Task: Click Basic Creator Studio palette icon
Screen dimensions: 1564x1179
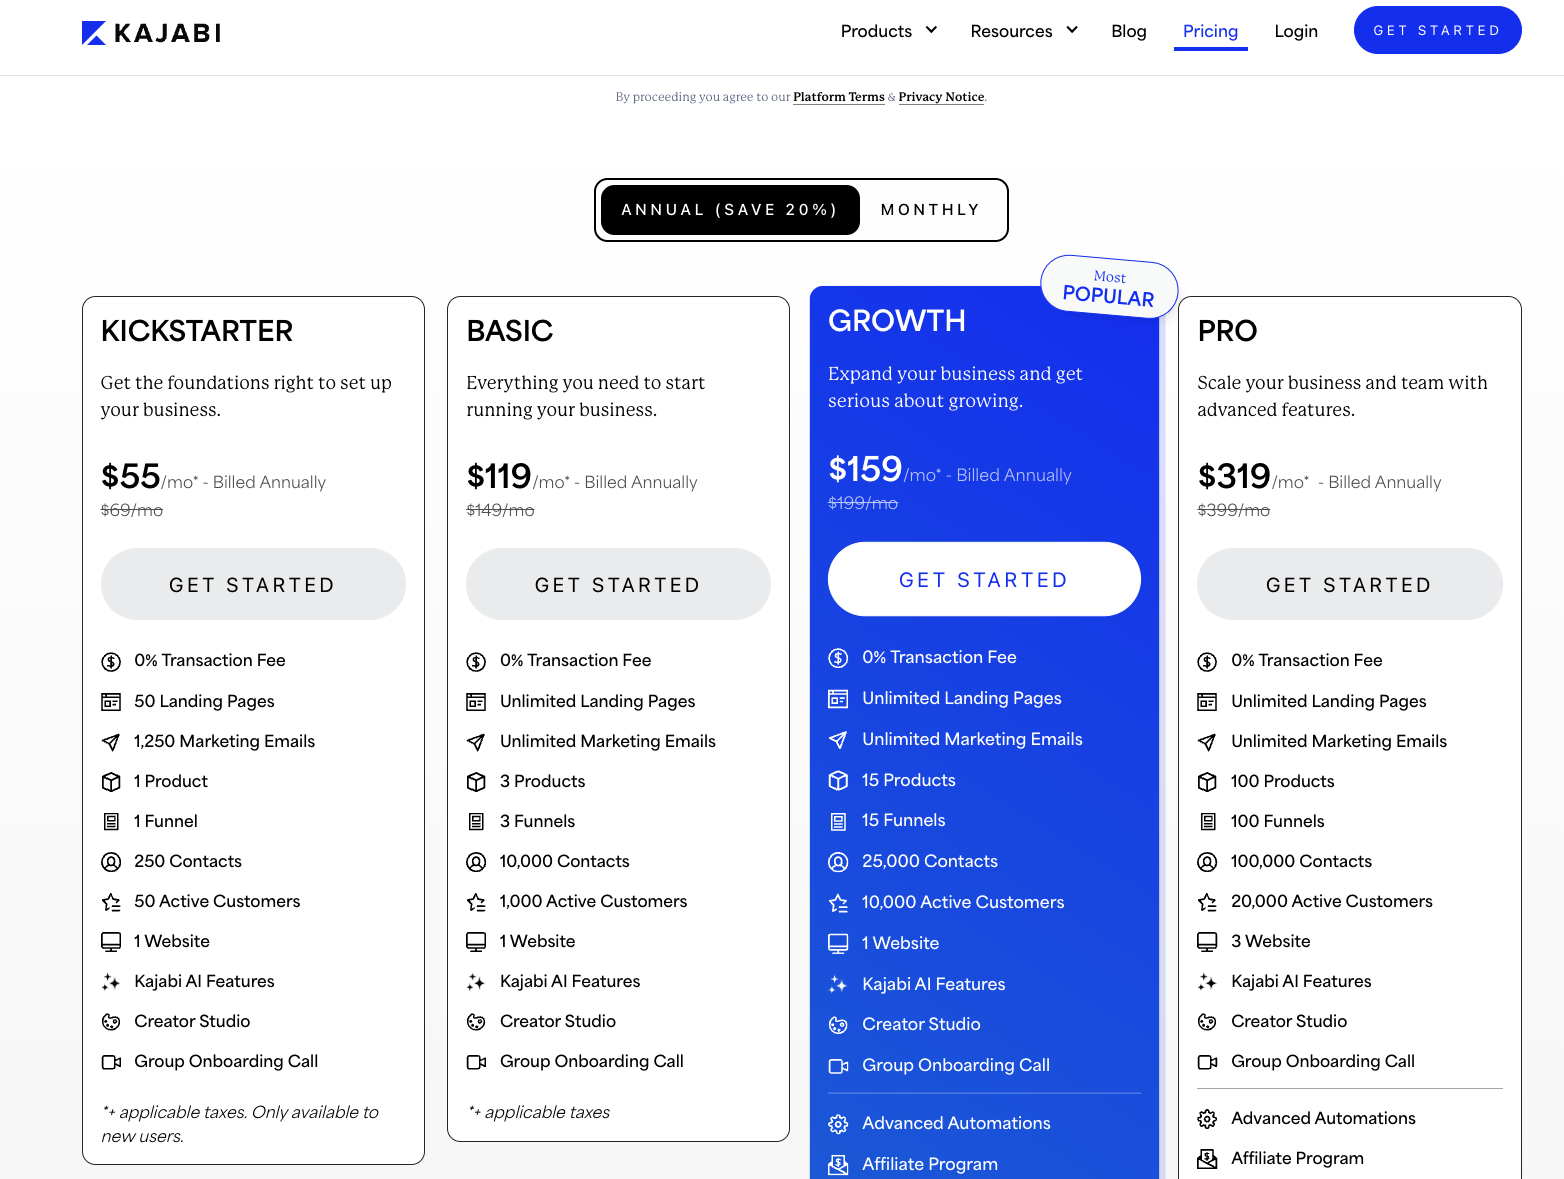Action: pyautogui.click(x=476, y=1022)
